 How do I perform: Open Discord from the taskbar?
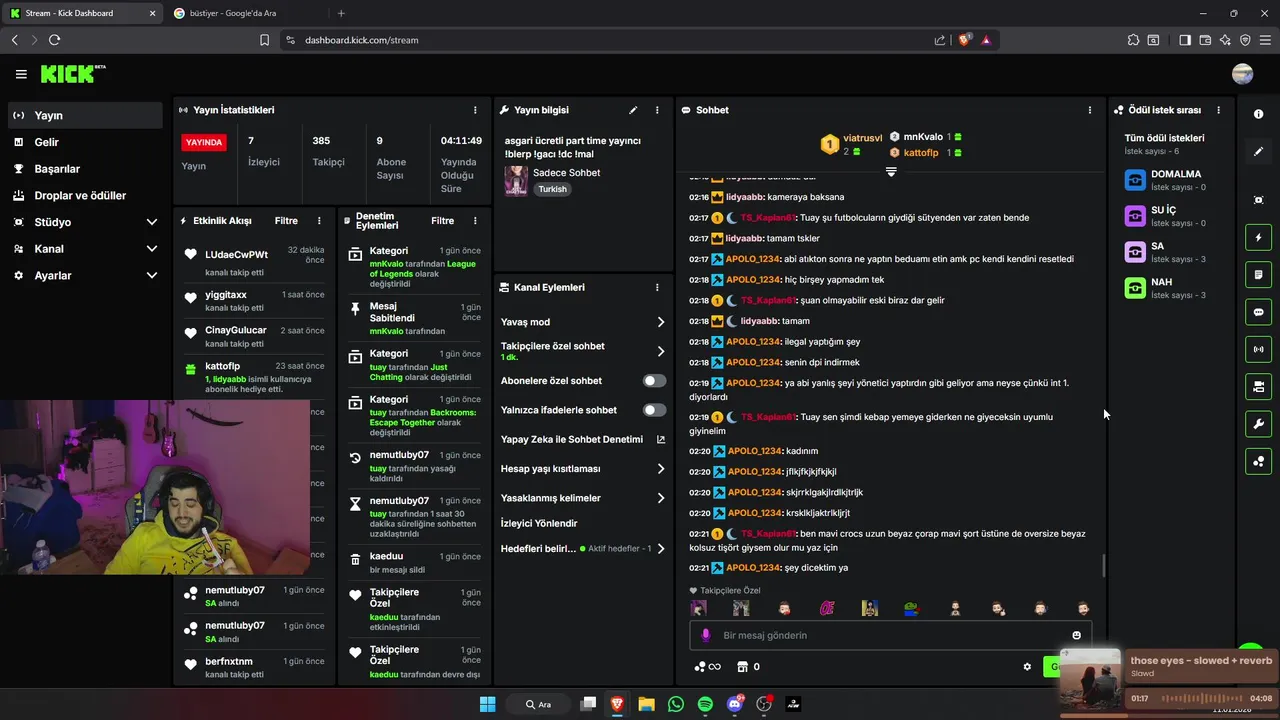735,704
